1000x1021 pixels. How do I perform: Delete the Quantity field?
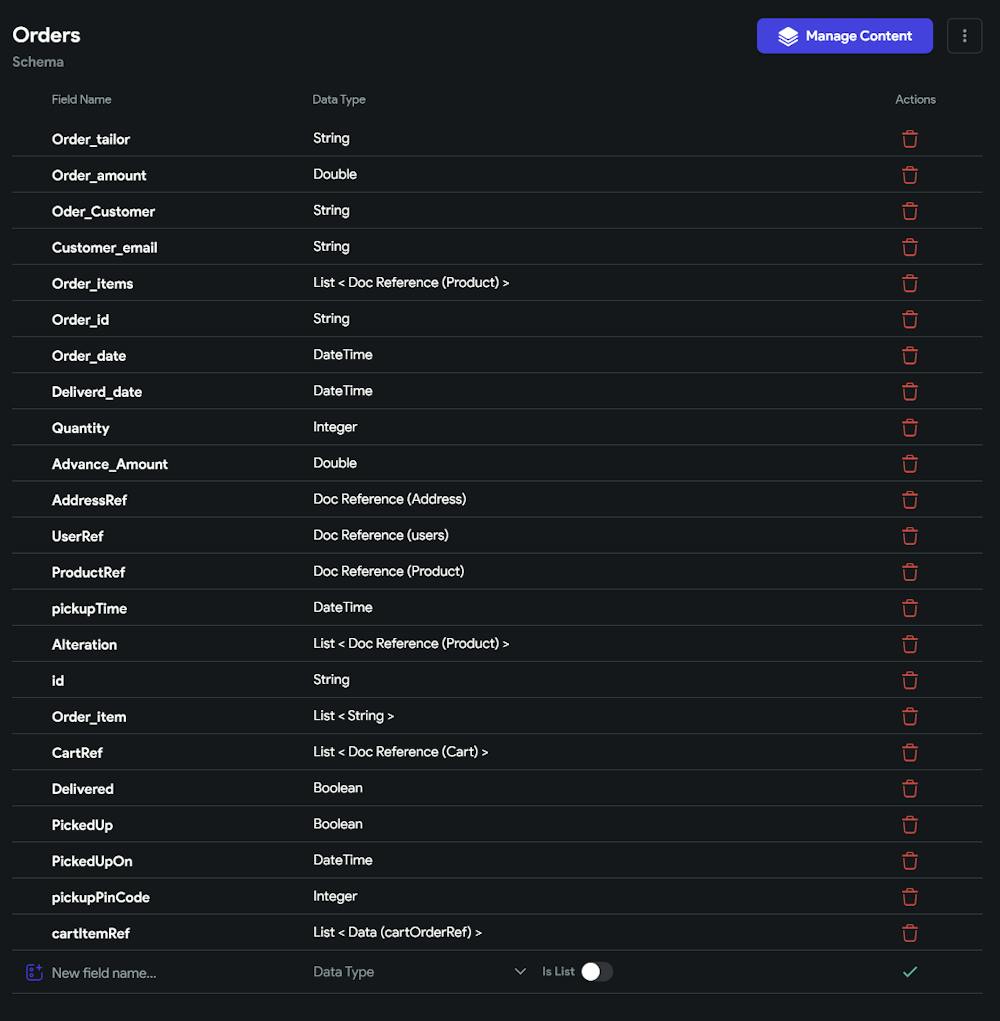pyautogui.click(x=910, y=428)
